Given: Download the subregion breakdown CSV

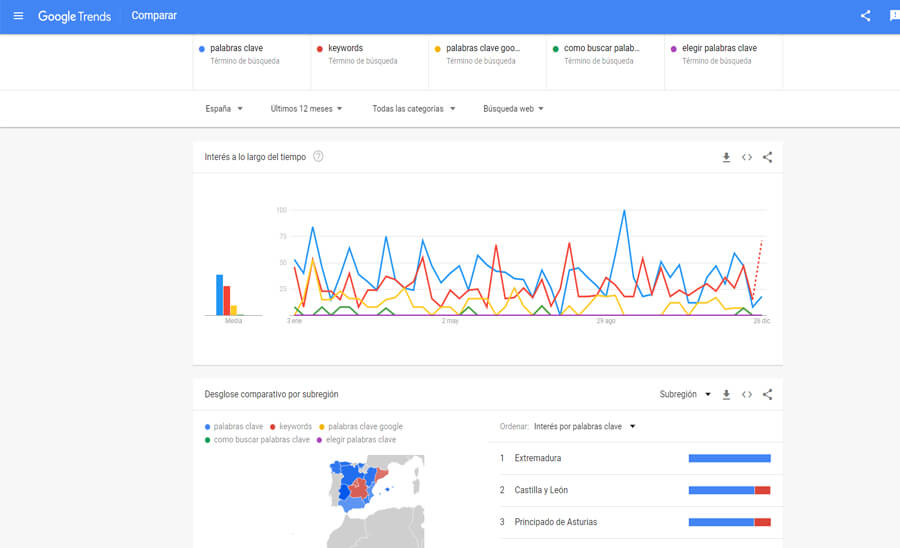Looking at the screenshot, I should click(x=726, y=395).
